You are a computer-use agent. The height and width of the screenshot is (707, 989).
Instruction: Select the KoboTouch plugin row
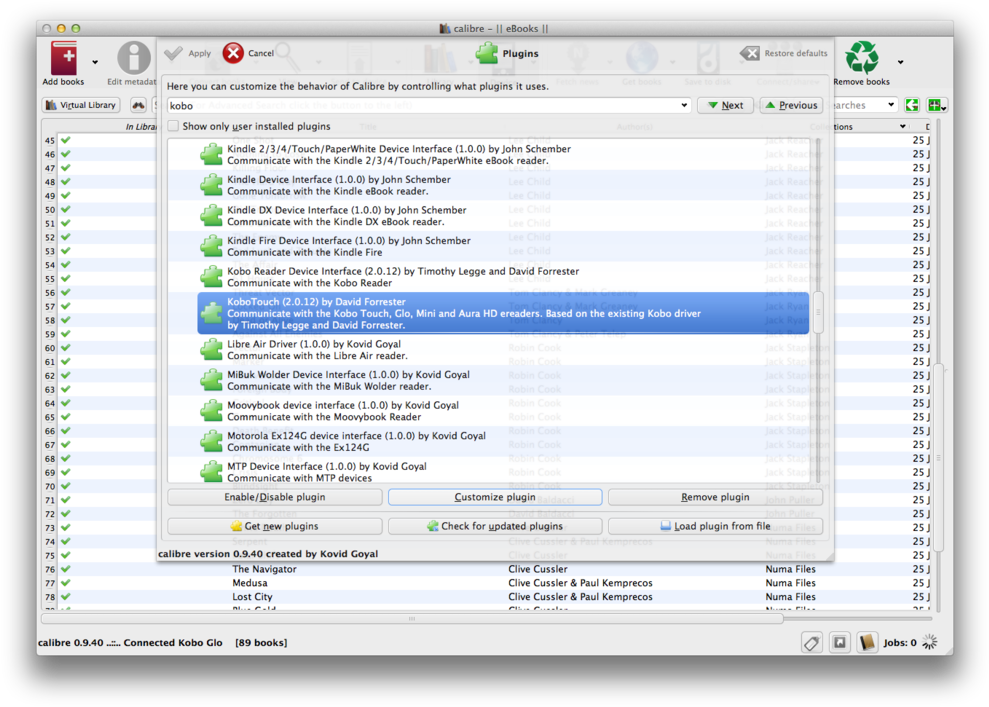pyautogui.click(x=503, y=313)
